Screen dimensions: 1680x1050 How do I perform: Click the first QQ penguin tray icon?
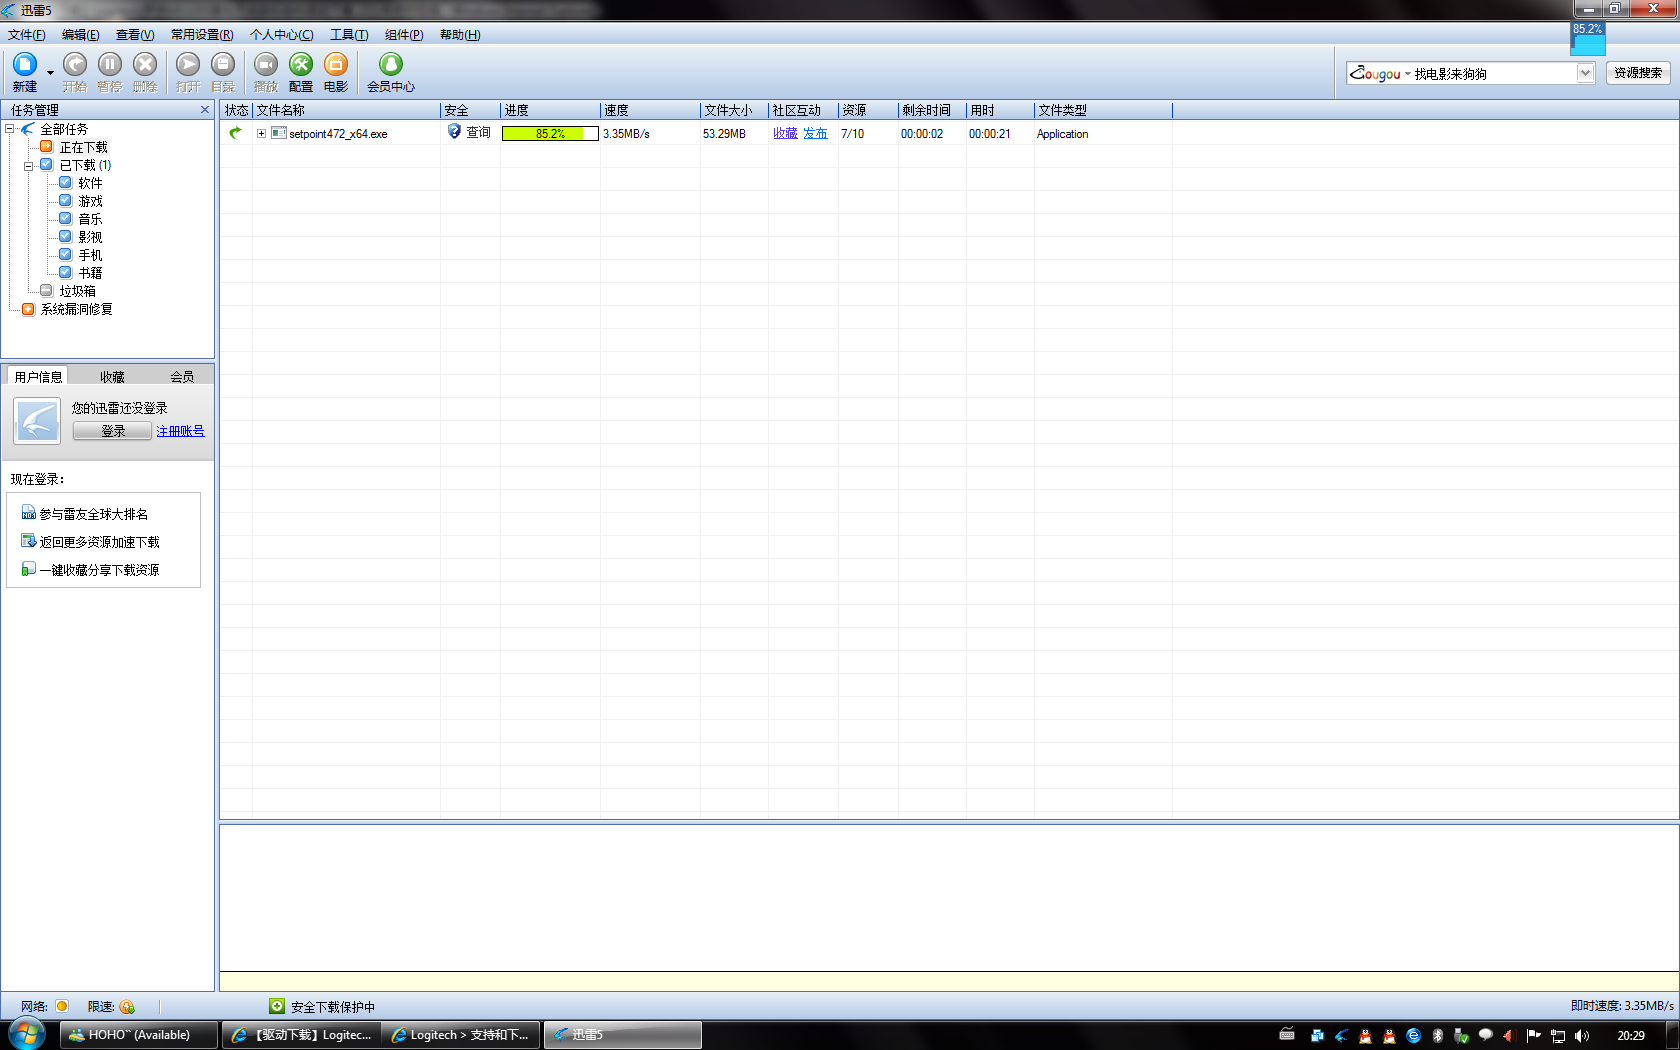[x=1365, y=1036]
